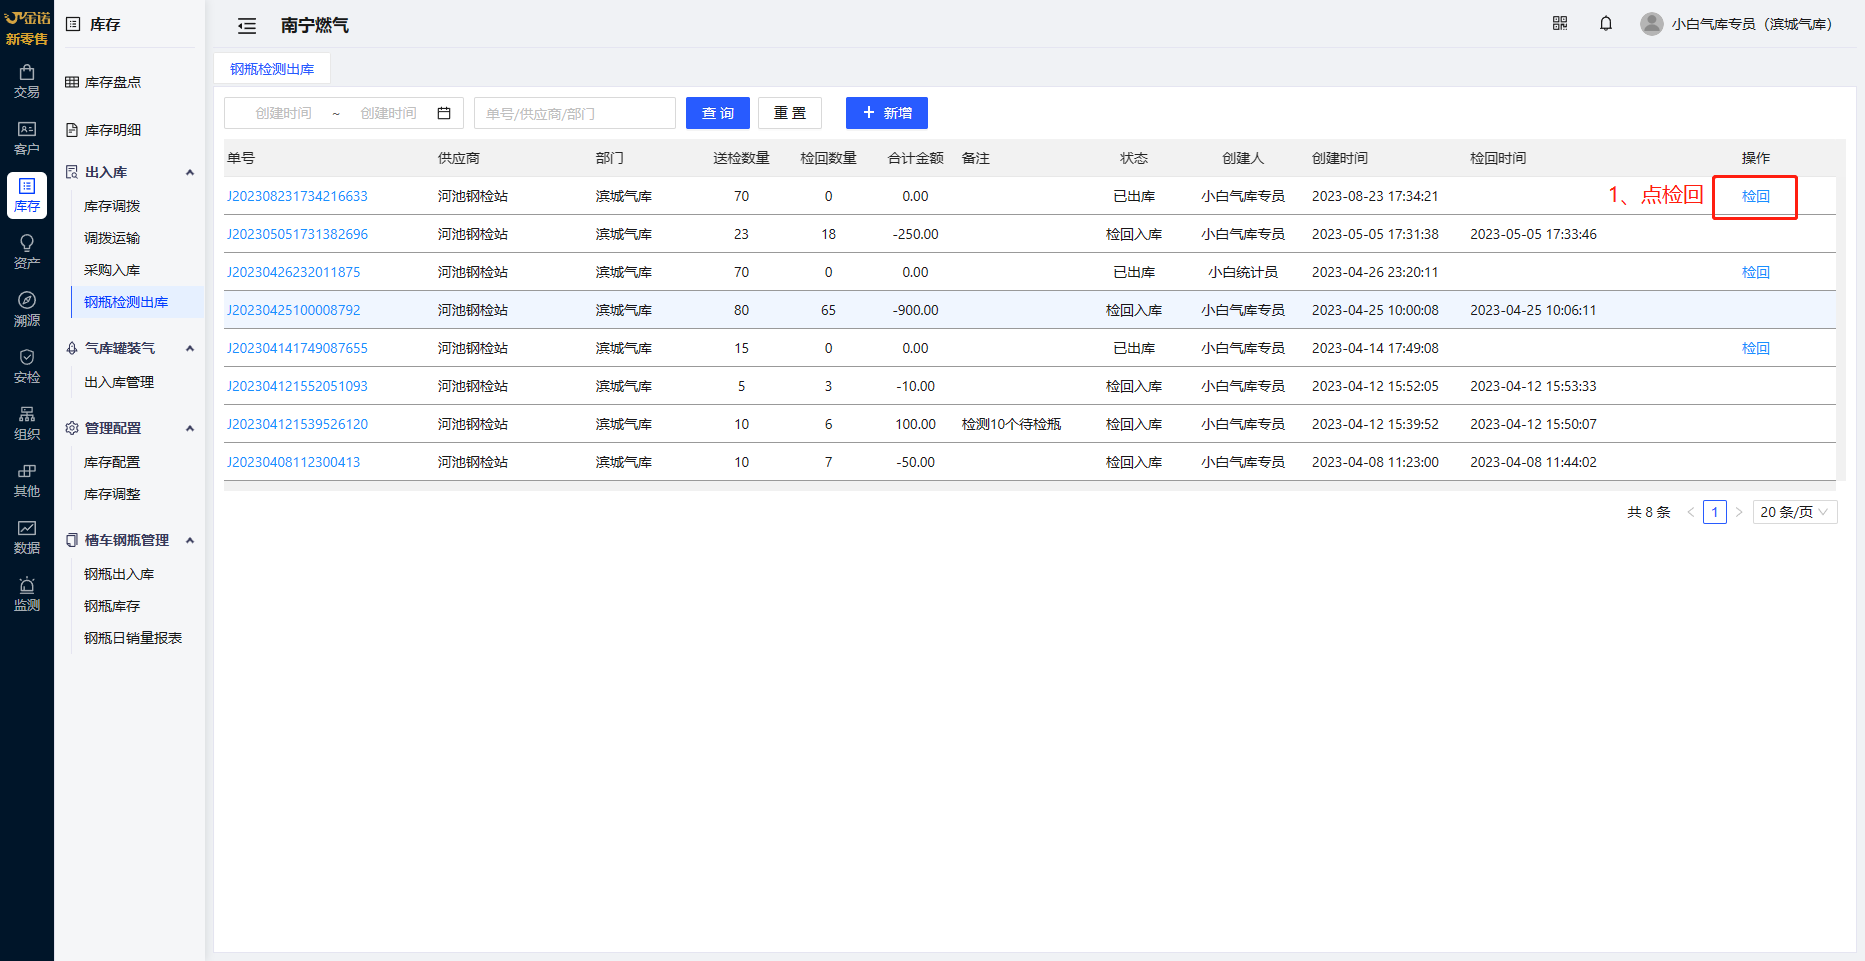
Task: Open the calendar icon in date range
Action: (444, 113)
